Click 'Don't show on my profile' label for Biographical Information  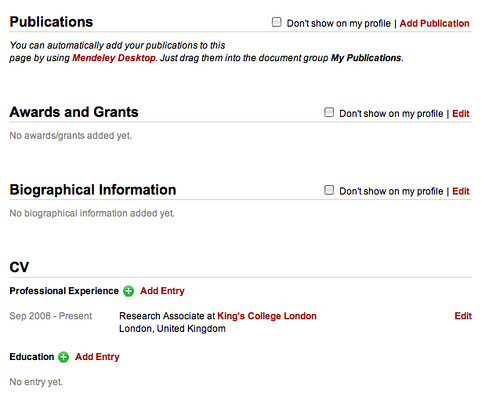[x=391, y=191]
